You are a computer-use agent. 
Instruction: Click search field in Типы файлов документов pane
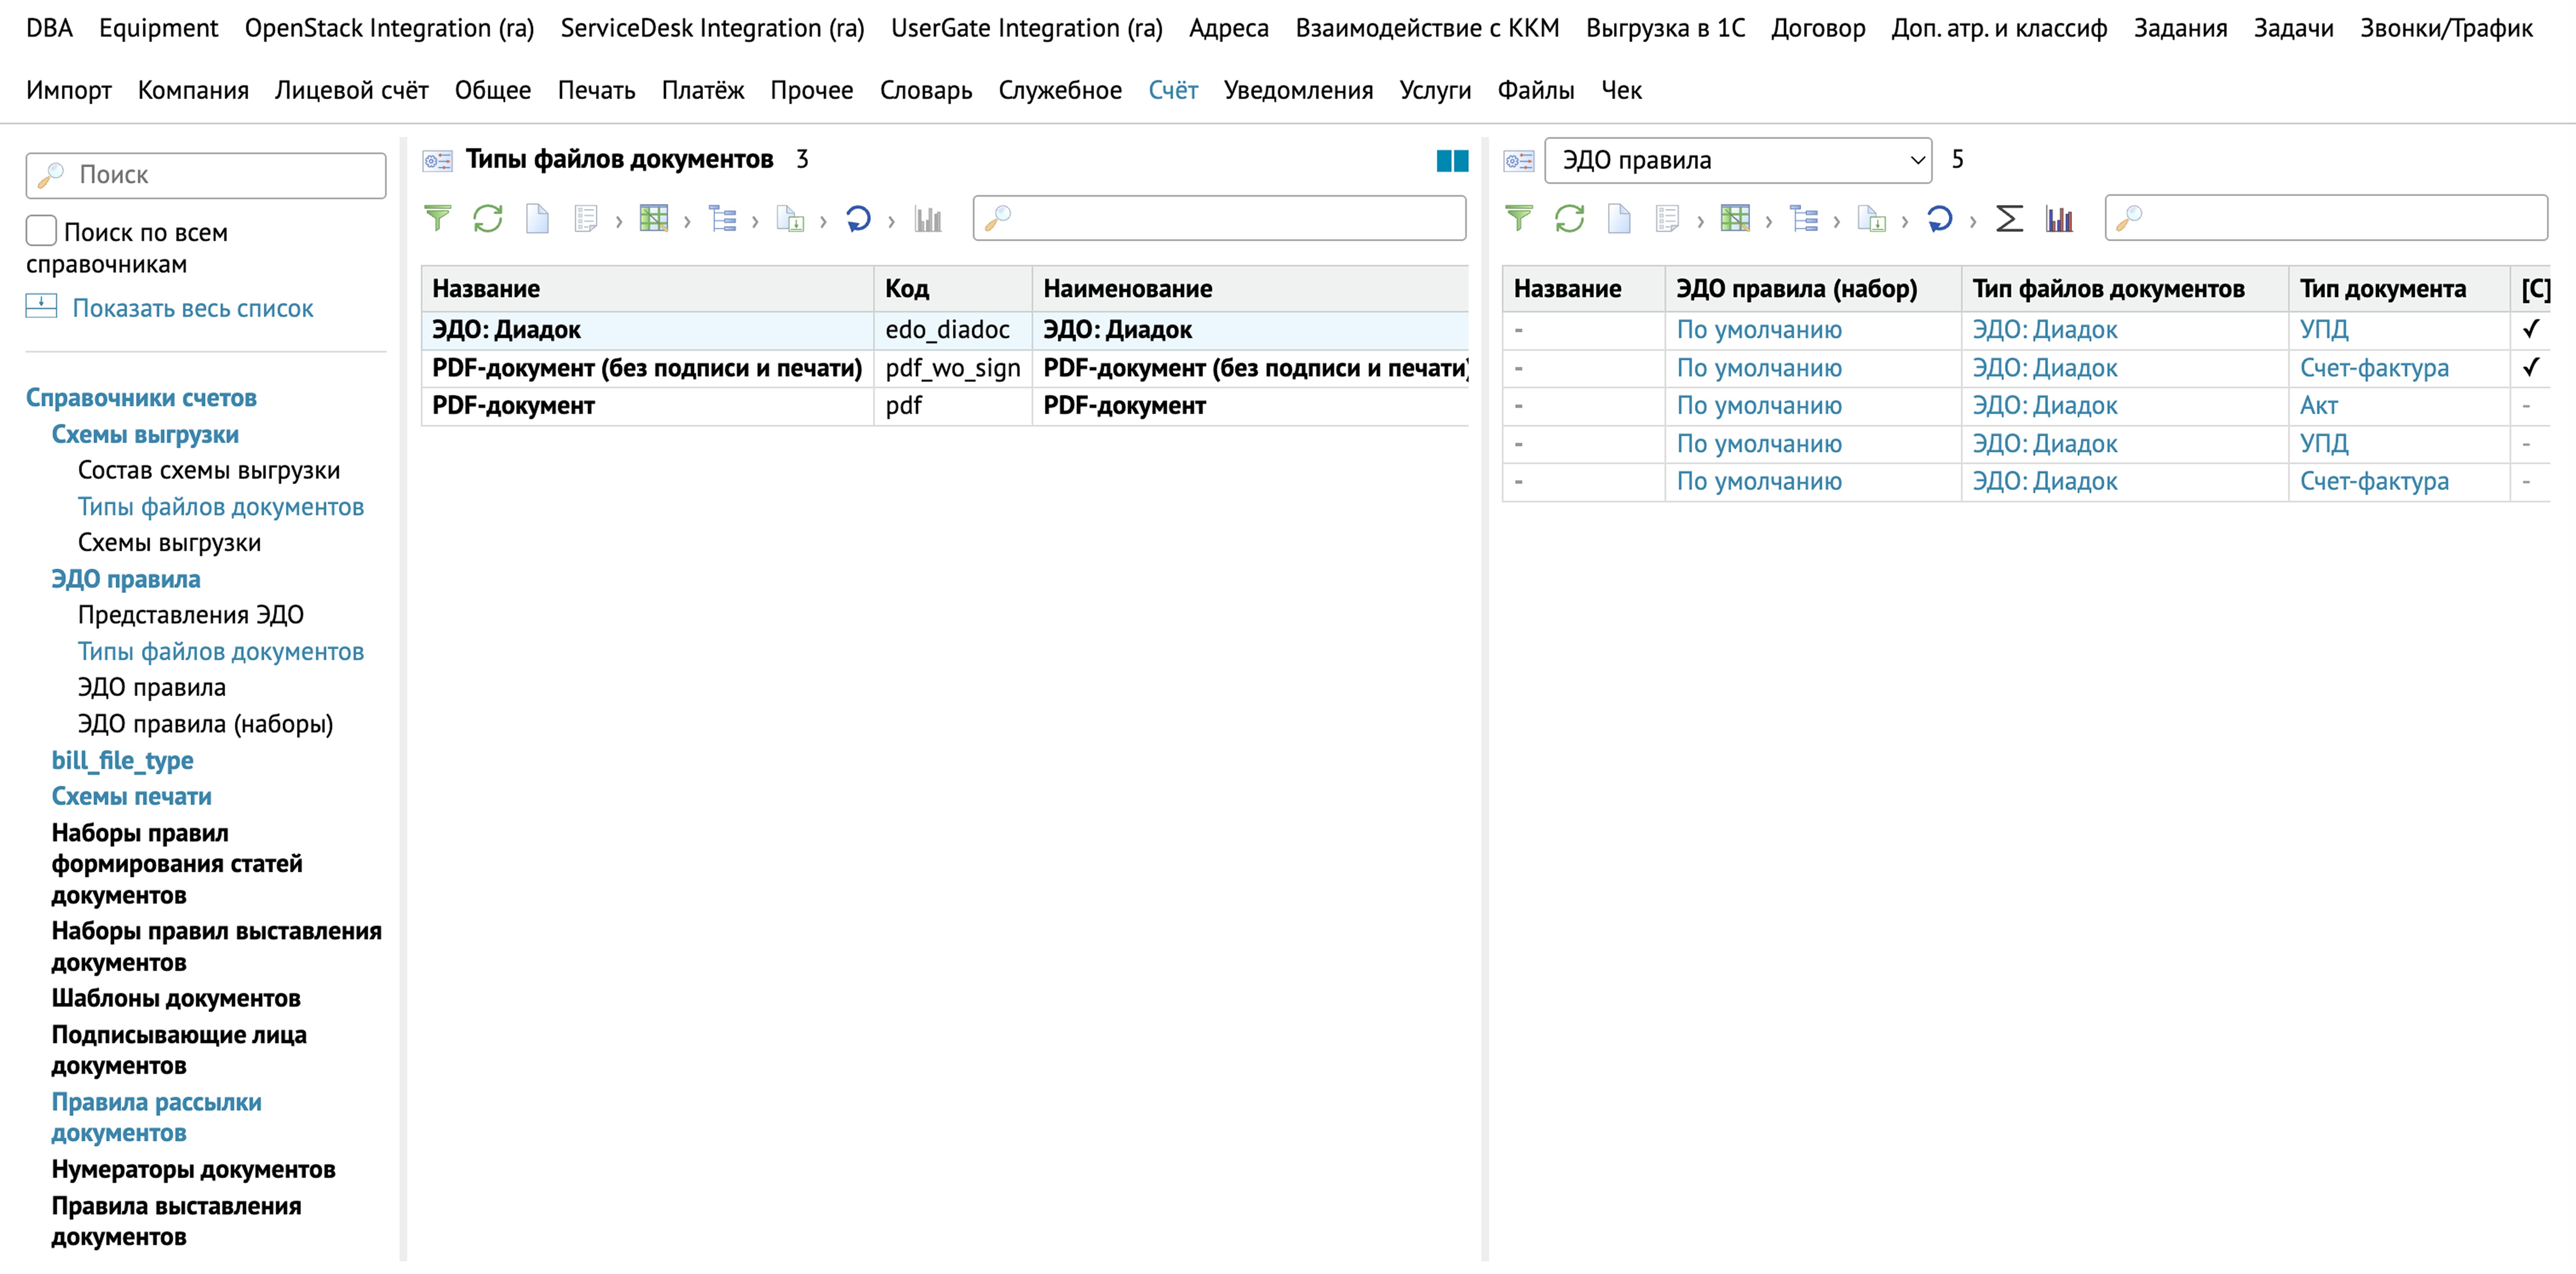1219,218
